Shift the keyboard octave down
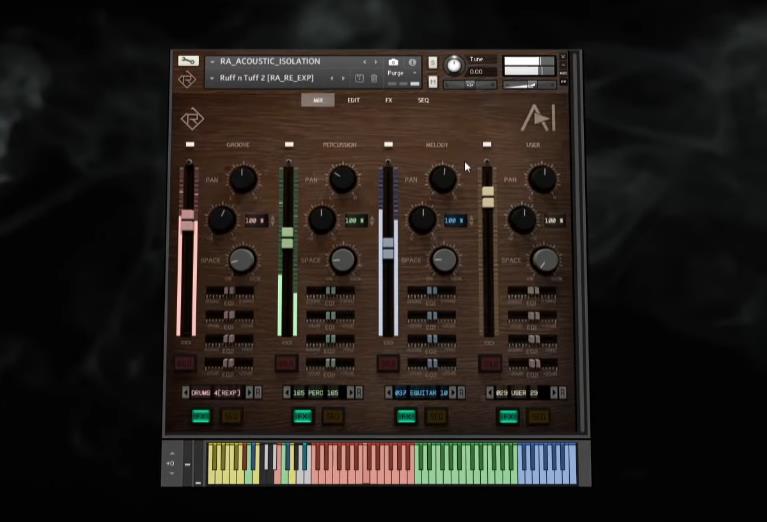 click(x=172, y=474)
